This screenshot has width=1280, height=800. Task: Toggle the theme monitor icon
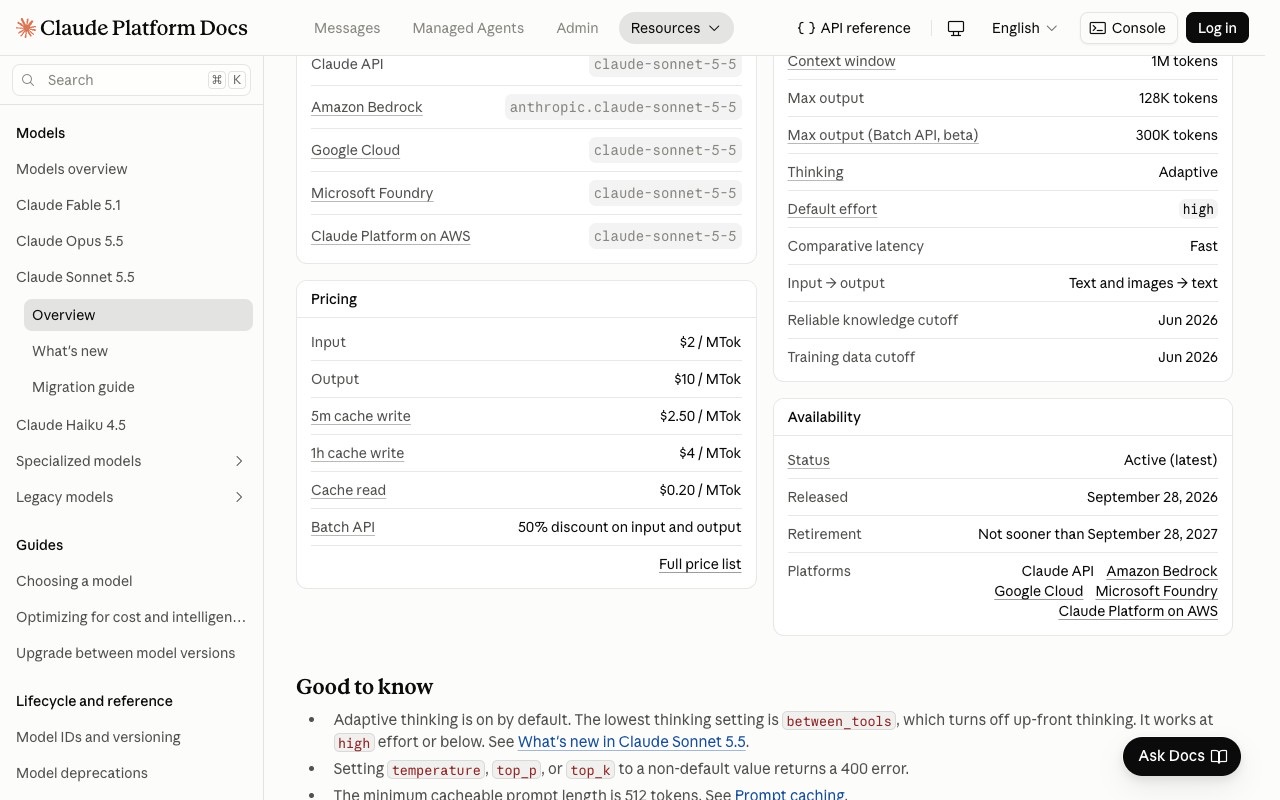tap(956, 28)
